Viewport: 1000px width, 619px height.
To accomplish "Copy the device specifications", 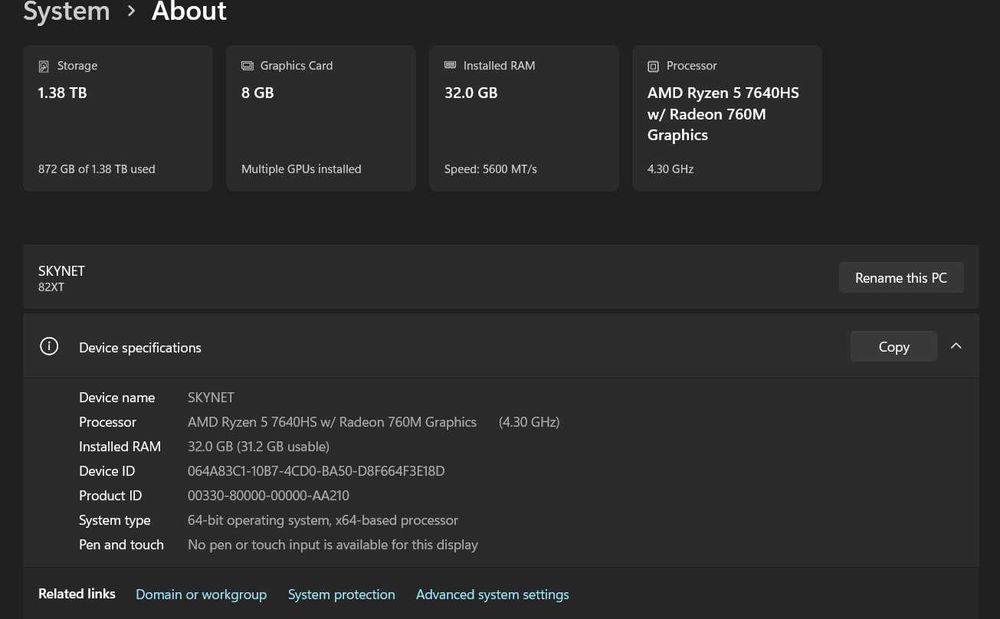I will pos(893,347).
